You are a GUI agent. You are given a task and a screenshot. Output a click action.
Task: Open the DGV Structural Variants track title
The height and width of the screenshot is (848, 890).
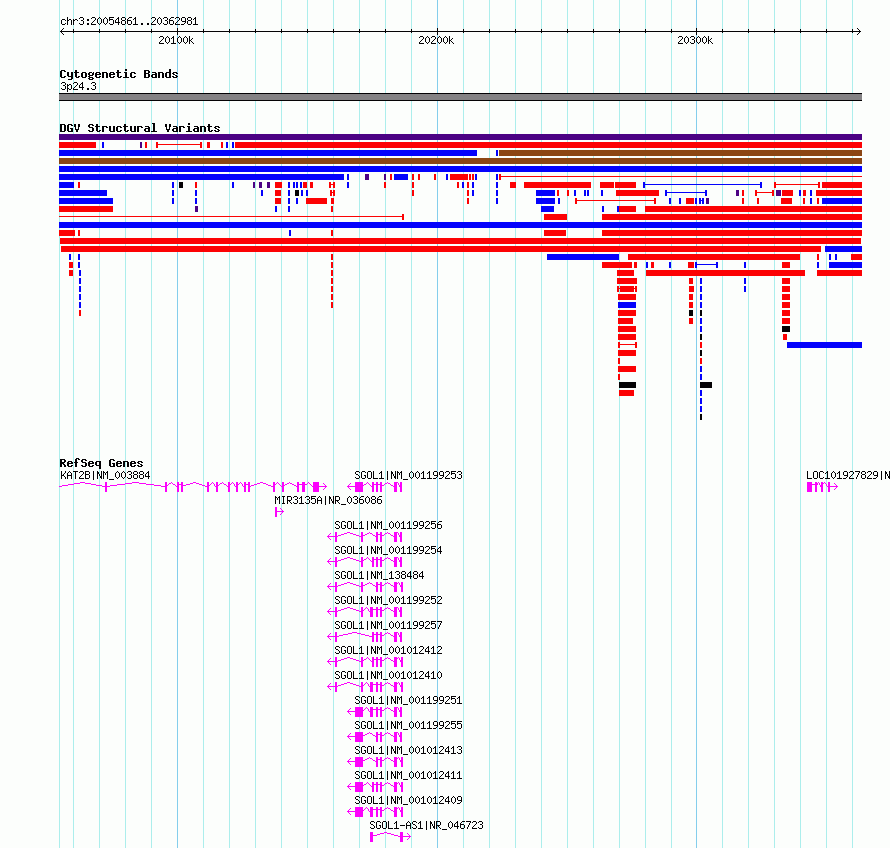pyautogui.click(x=140, y=128)
